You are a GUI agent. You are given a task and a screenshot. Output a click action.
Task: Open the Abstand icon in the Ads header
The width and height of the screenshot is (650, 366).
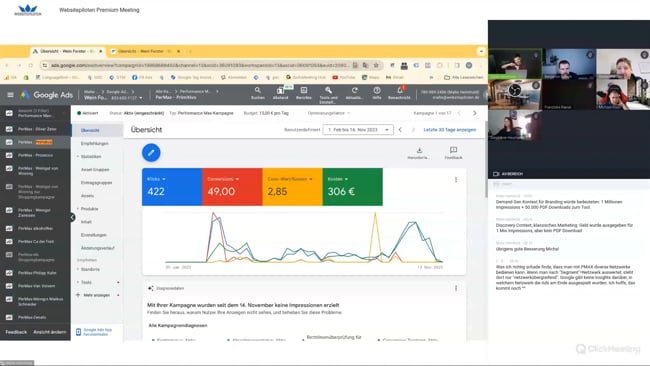click(x=281, y=93)
